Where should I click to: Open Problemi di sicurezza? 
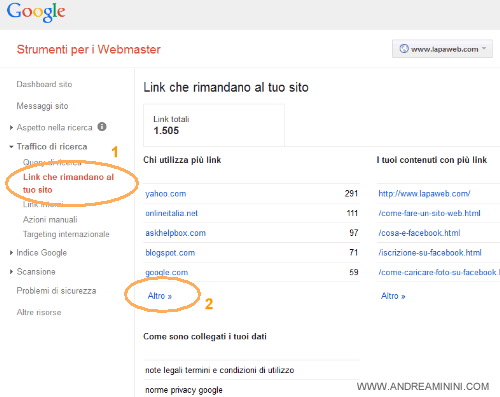[56, 291]
